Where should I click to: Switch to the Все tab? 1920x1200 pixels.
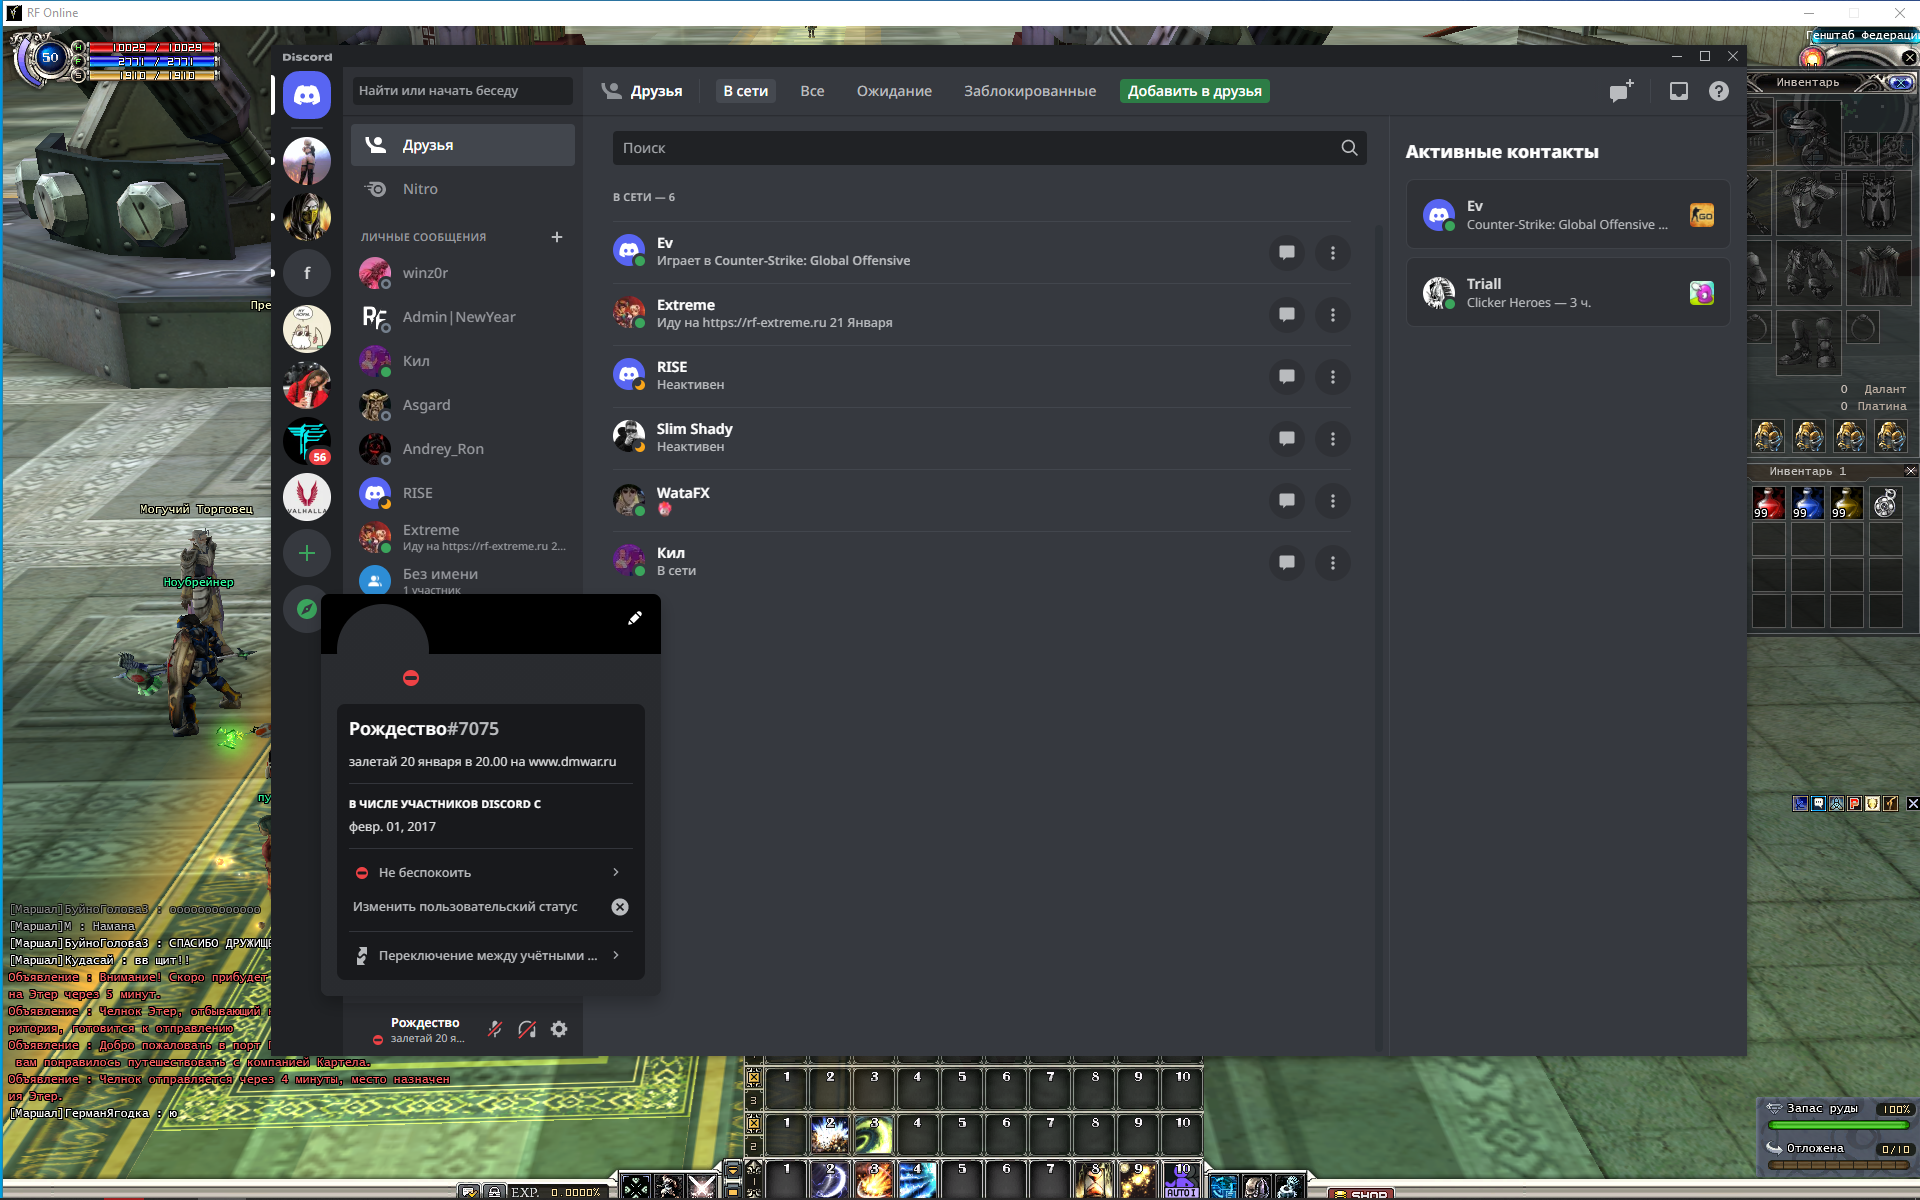click(812, 91)
